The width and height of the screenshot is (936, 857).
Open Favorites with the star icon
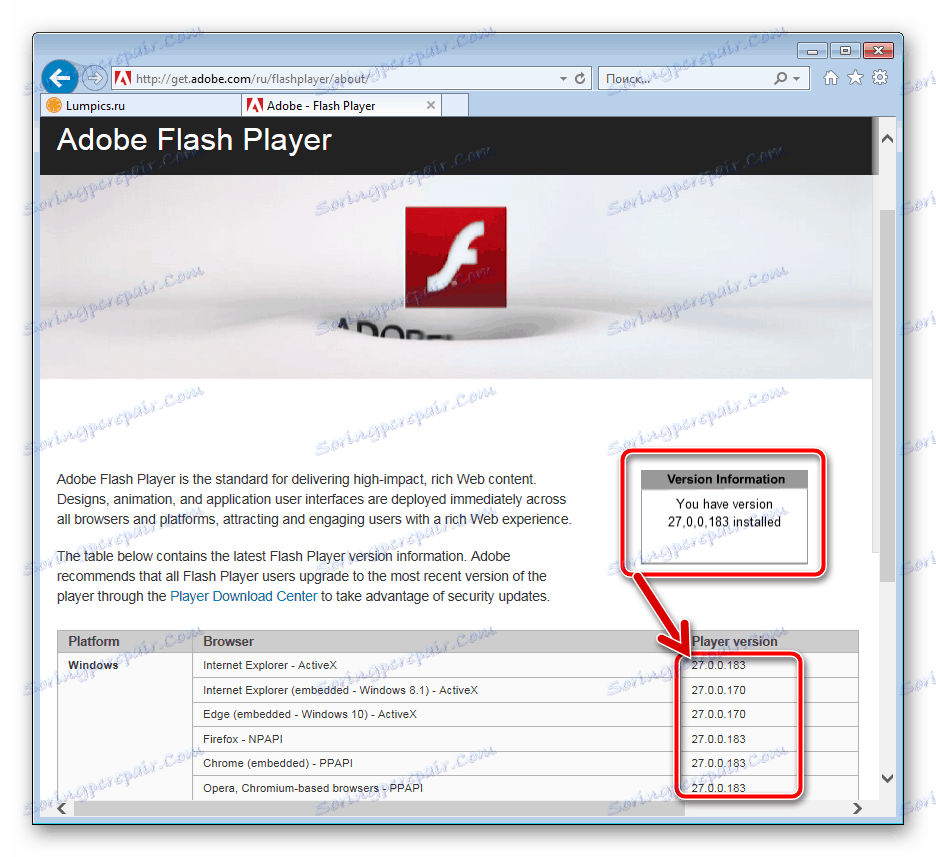(855, 77)
